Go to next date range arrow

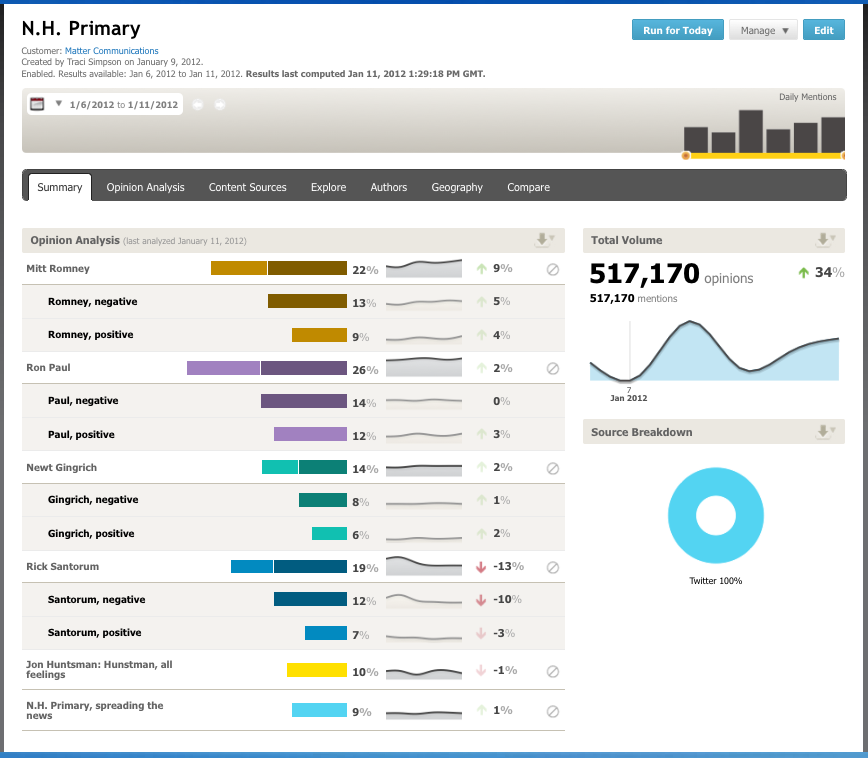(x=220, y=105)
